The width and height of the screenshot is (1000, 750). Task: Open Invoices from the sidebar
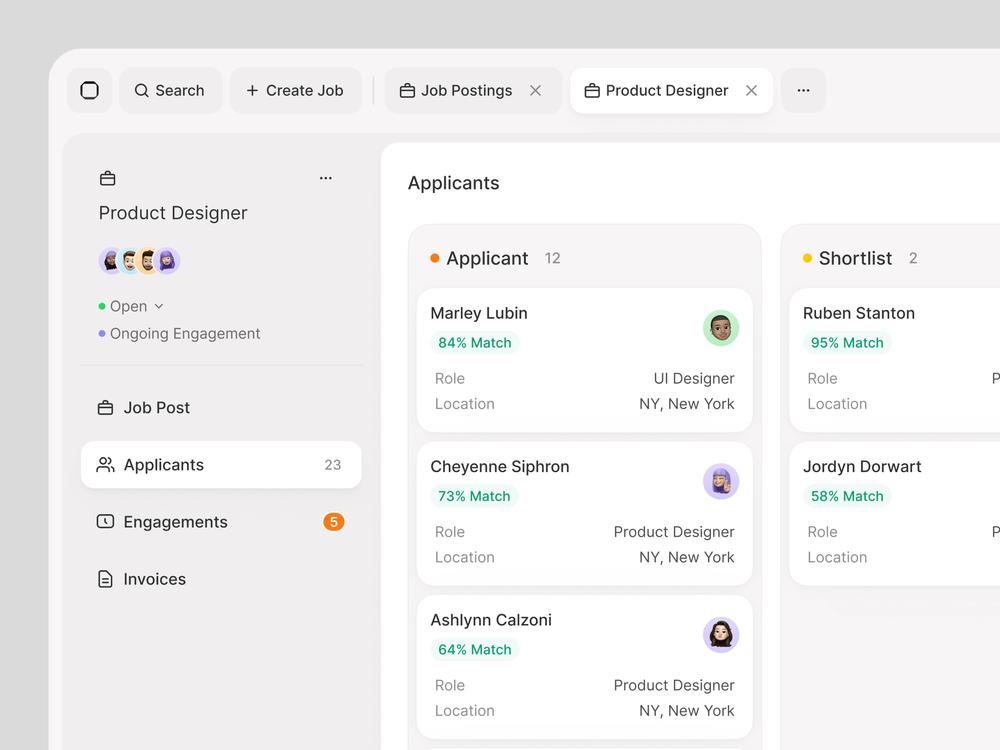click(x=221, y=579)
